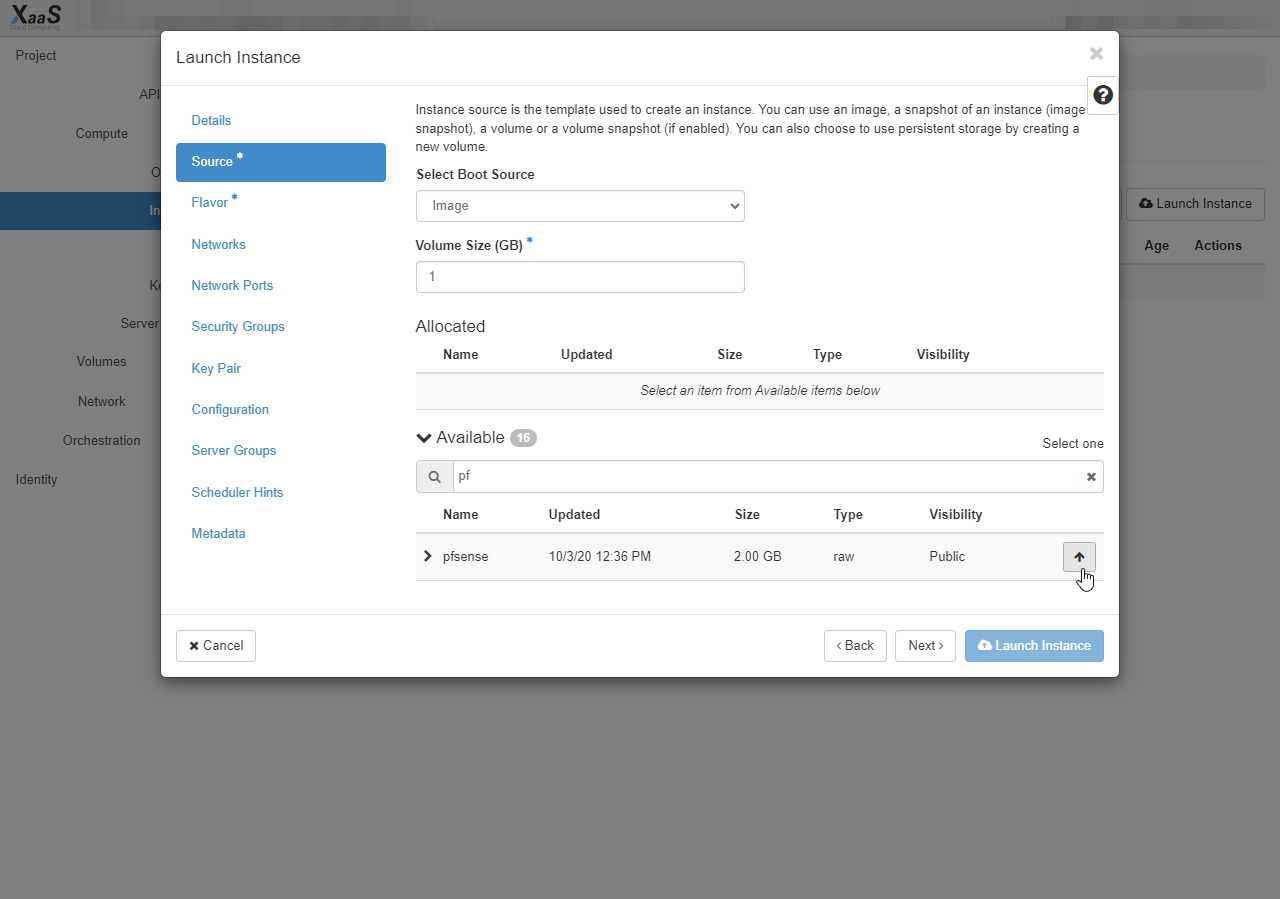The width and height of the screenshot is (1280, 899).
Task: Click the Cancel button
Action: tap(216, 646)
